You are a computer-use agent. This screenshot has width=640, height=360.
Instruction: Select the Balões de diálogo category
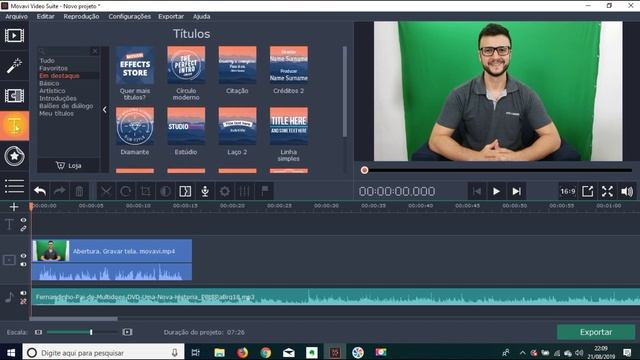point(66,106)
